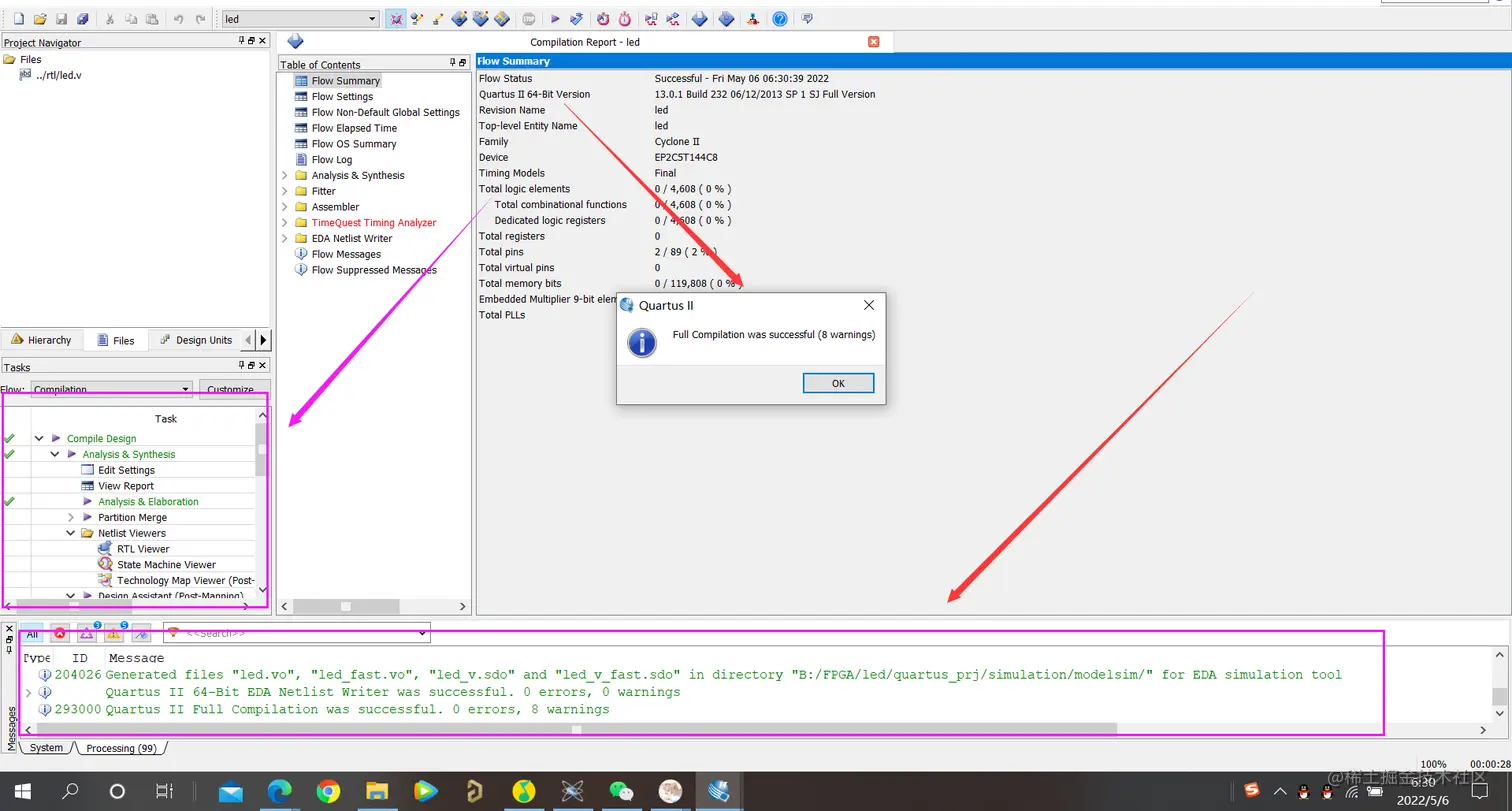The image size is (1512, 811).
Task: Switch to the Design Units tab
Action: [x=196, y=340]
